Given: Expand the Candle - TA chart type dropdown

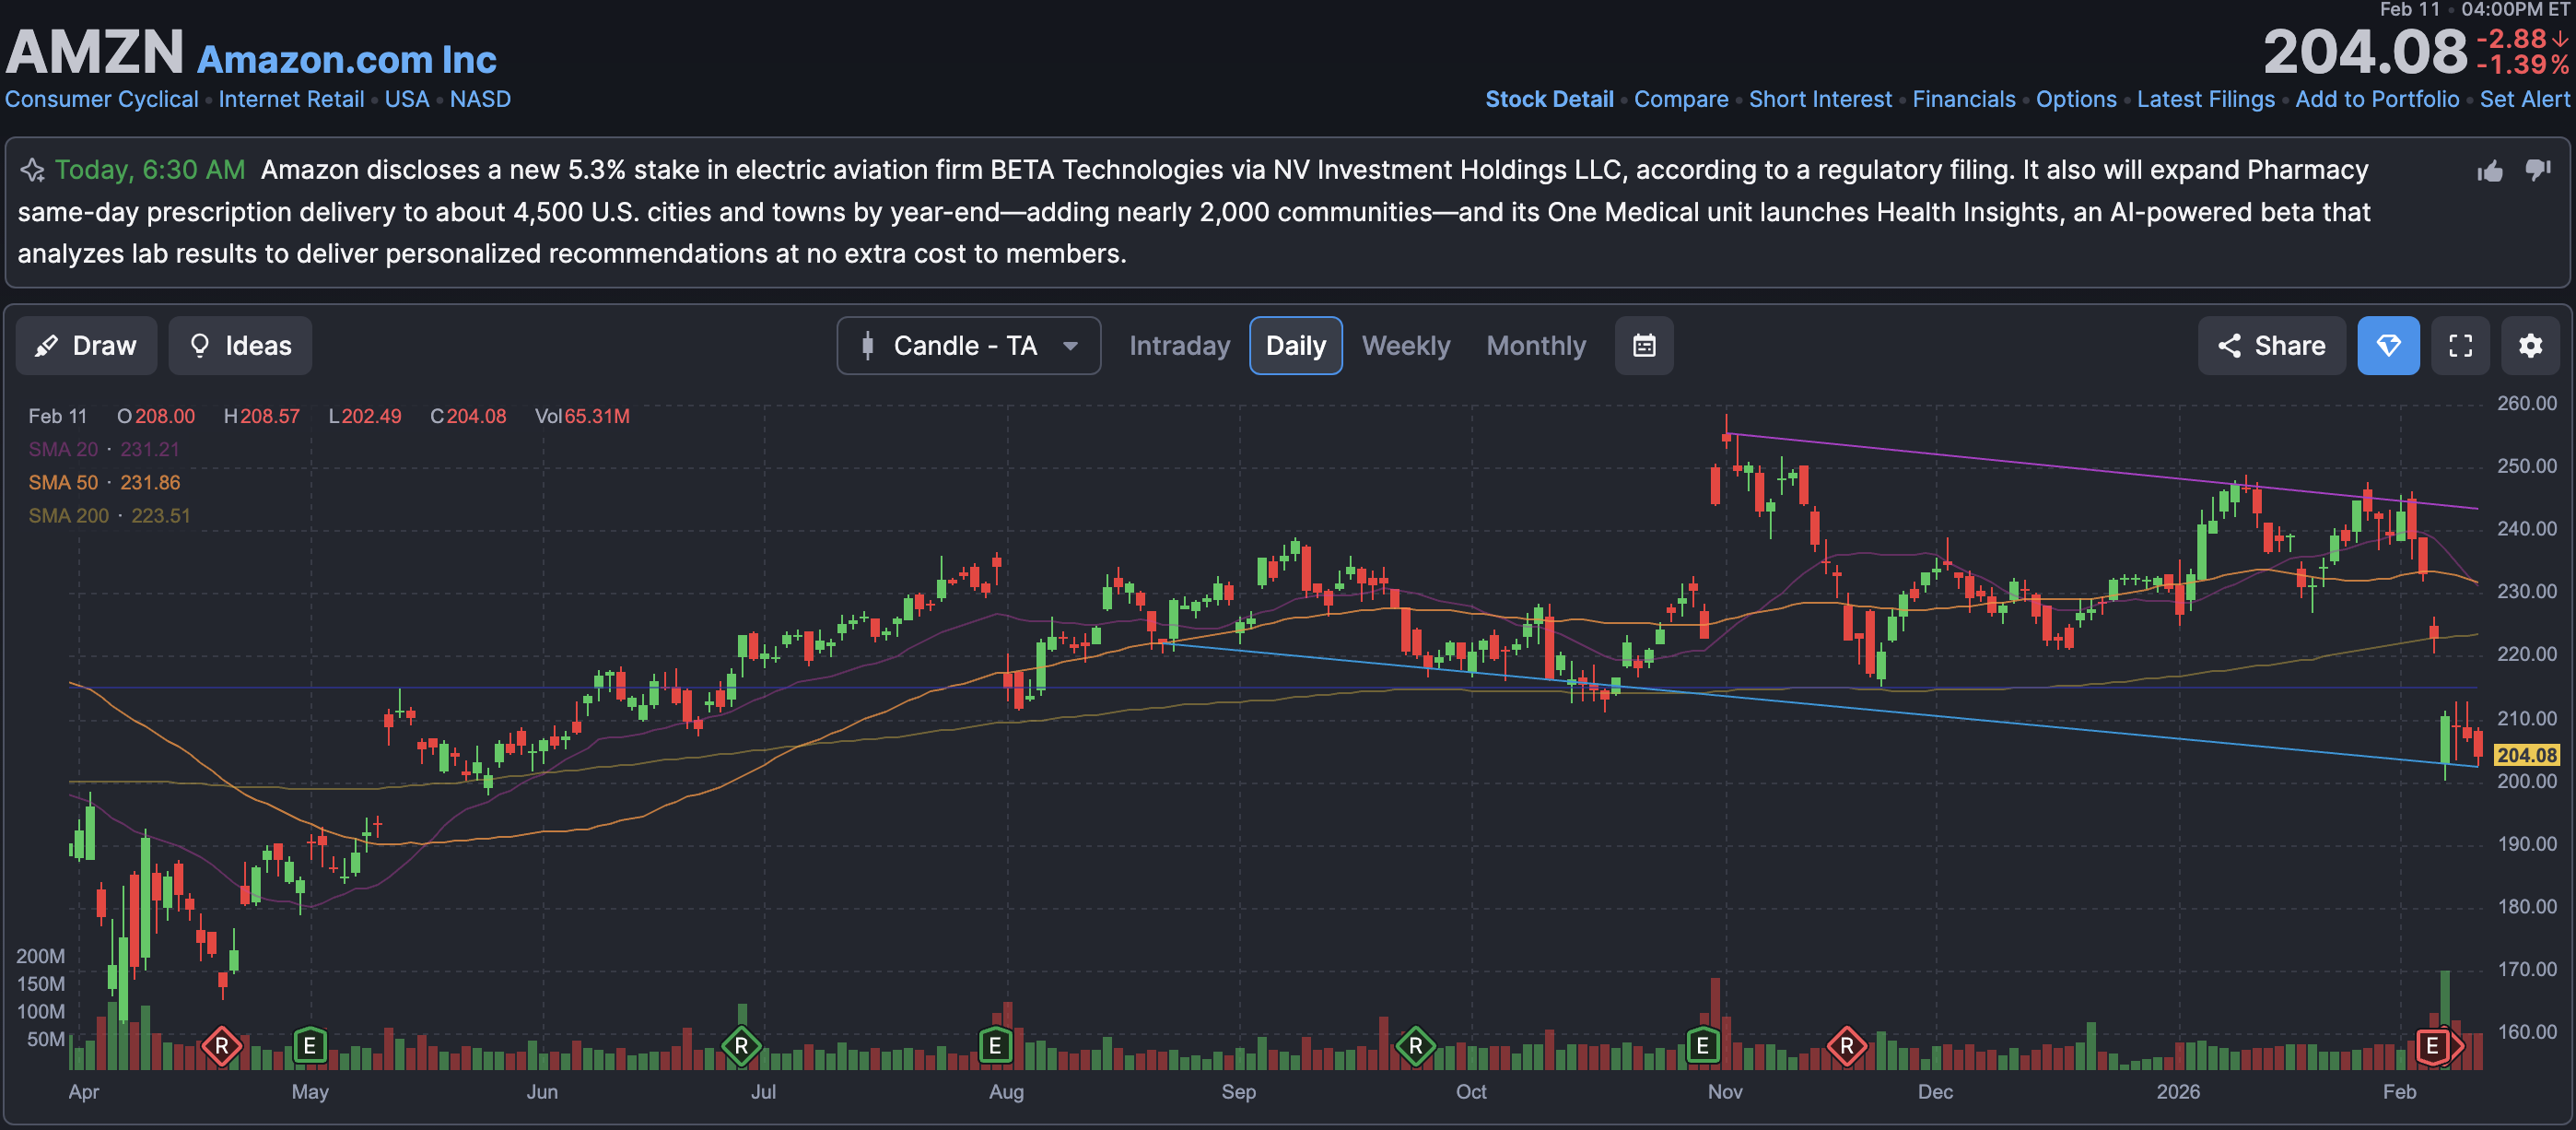Looking at the screenshot, I should (968, 346).
